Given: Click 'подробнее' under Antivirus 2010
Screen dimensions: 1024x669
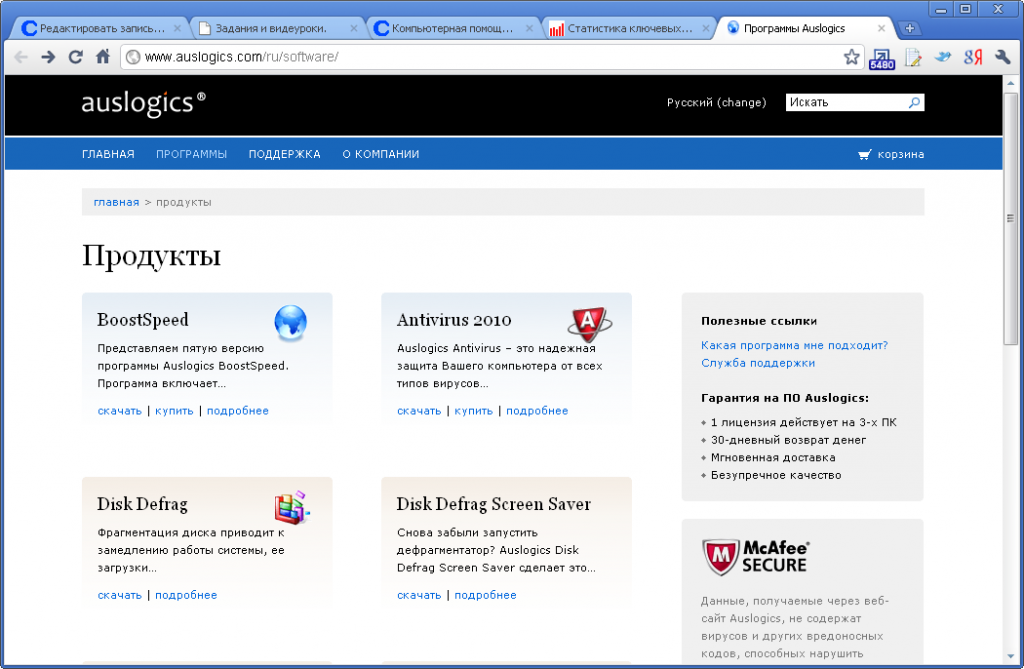Looking at the screenshot, I should (537, 411).
